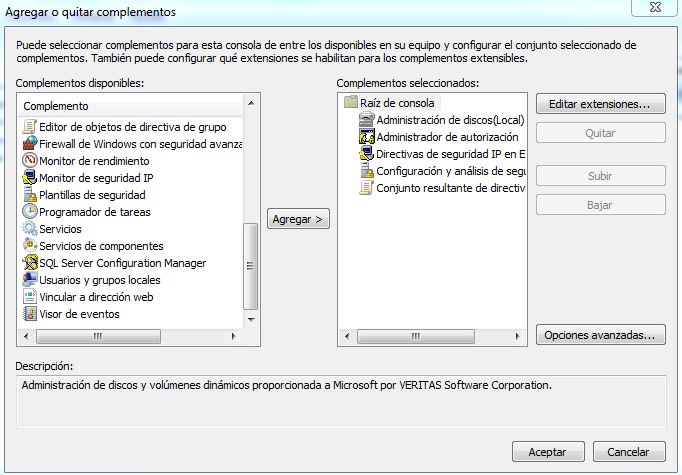Click horizontal scrollbar thumb in selected list
The image size is (682, 475).
pyautogui.click(x=416, y=336)
